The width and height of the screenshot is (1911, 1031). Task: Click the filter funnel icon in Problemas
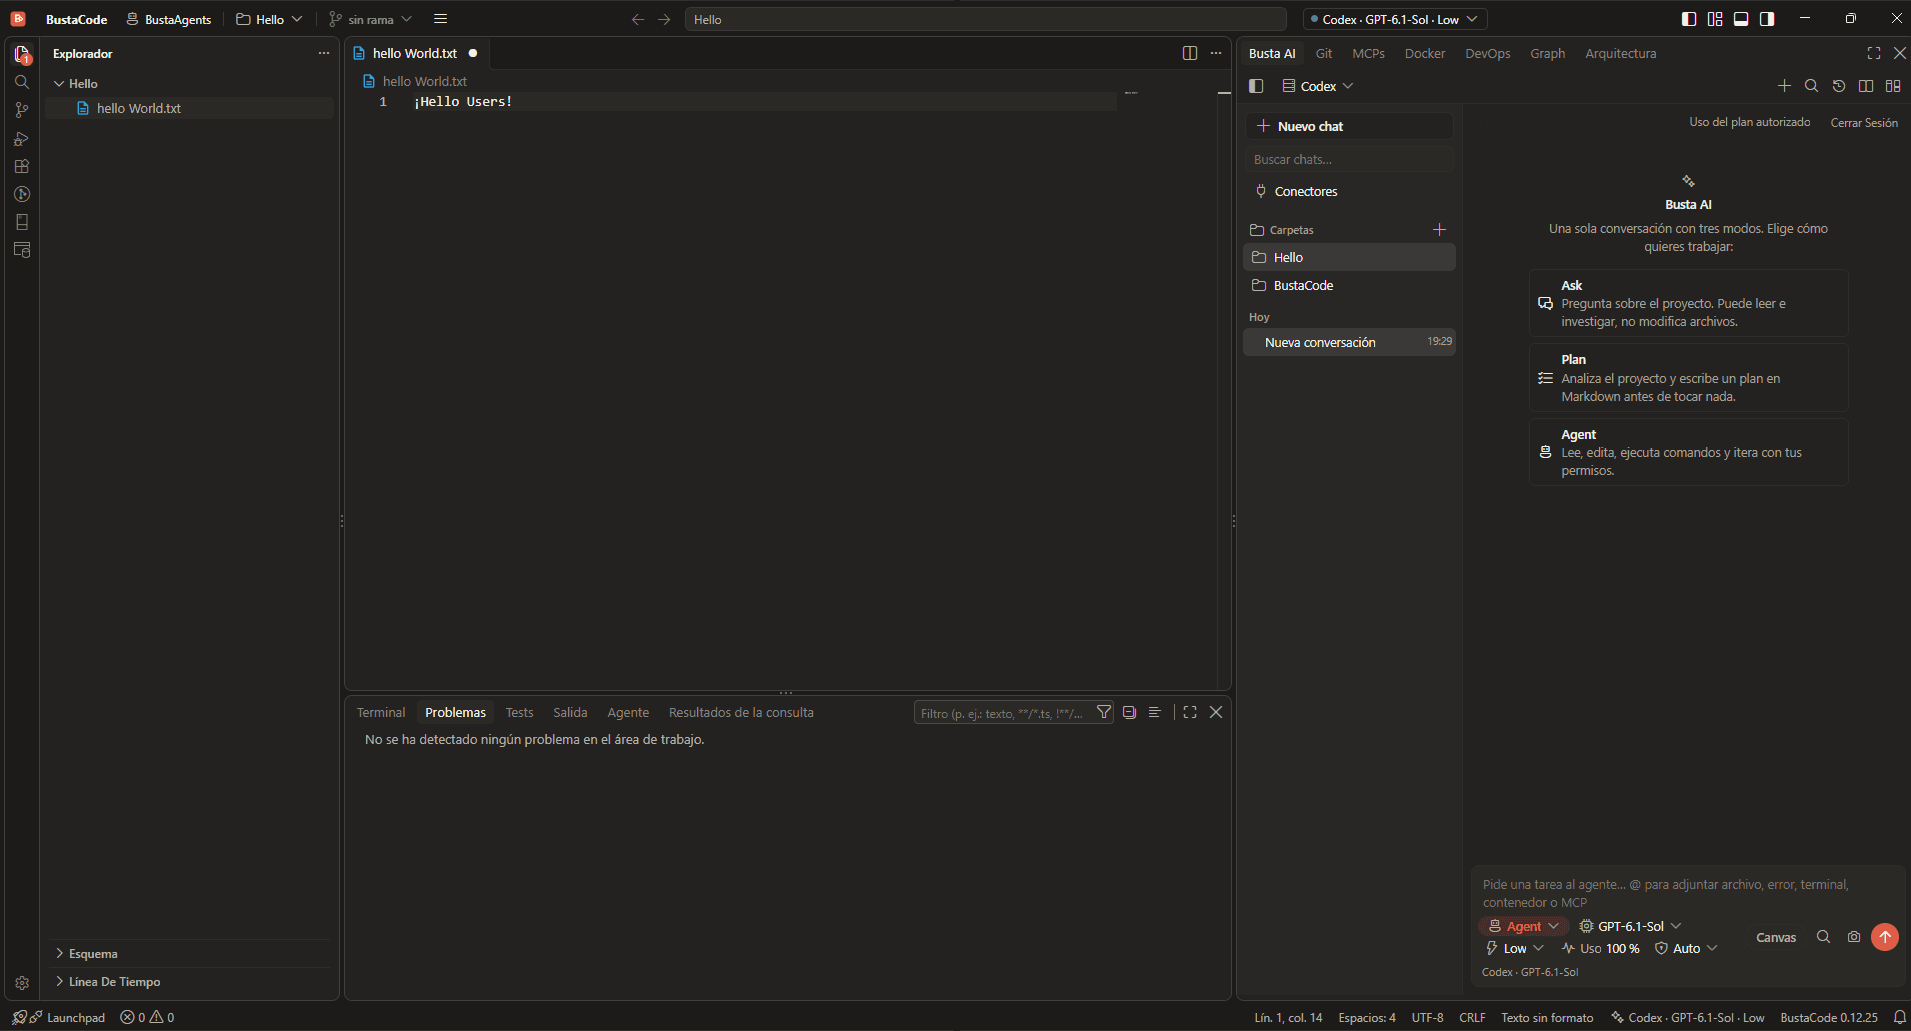1104,712
